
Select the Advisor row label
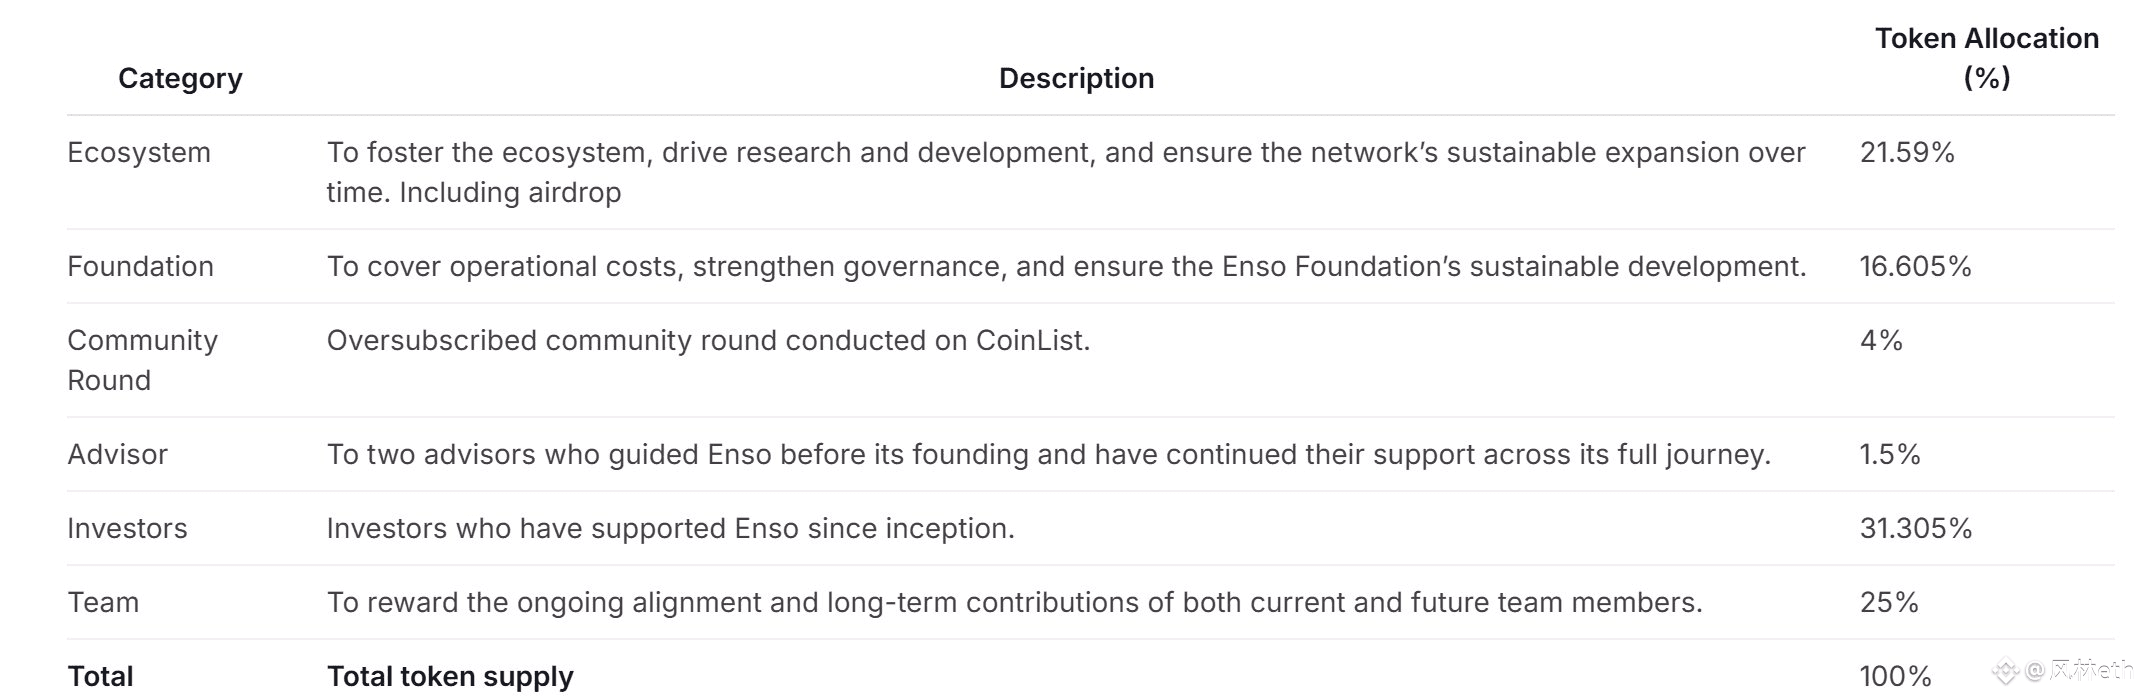tap(117, 454)
